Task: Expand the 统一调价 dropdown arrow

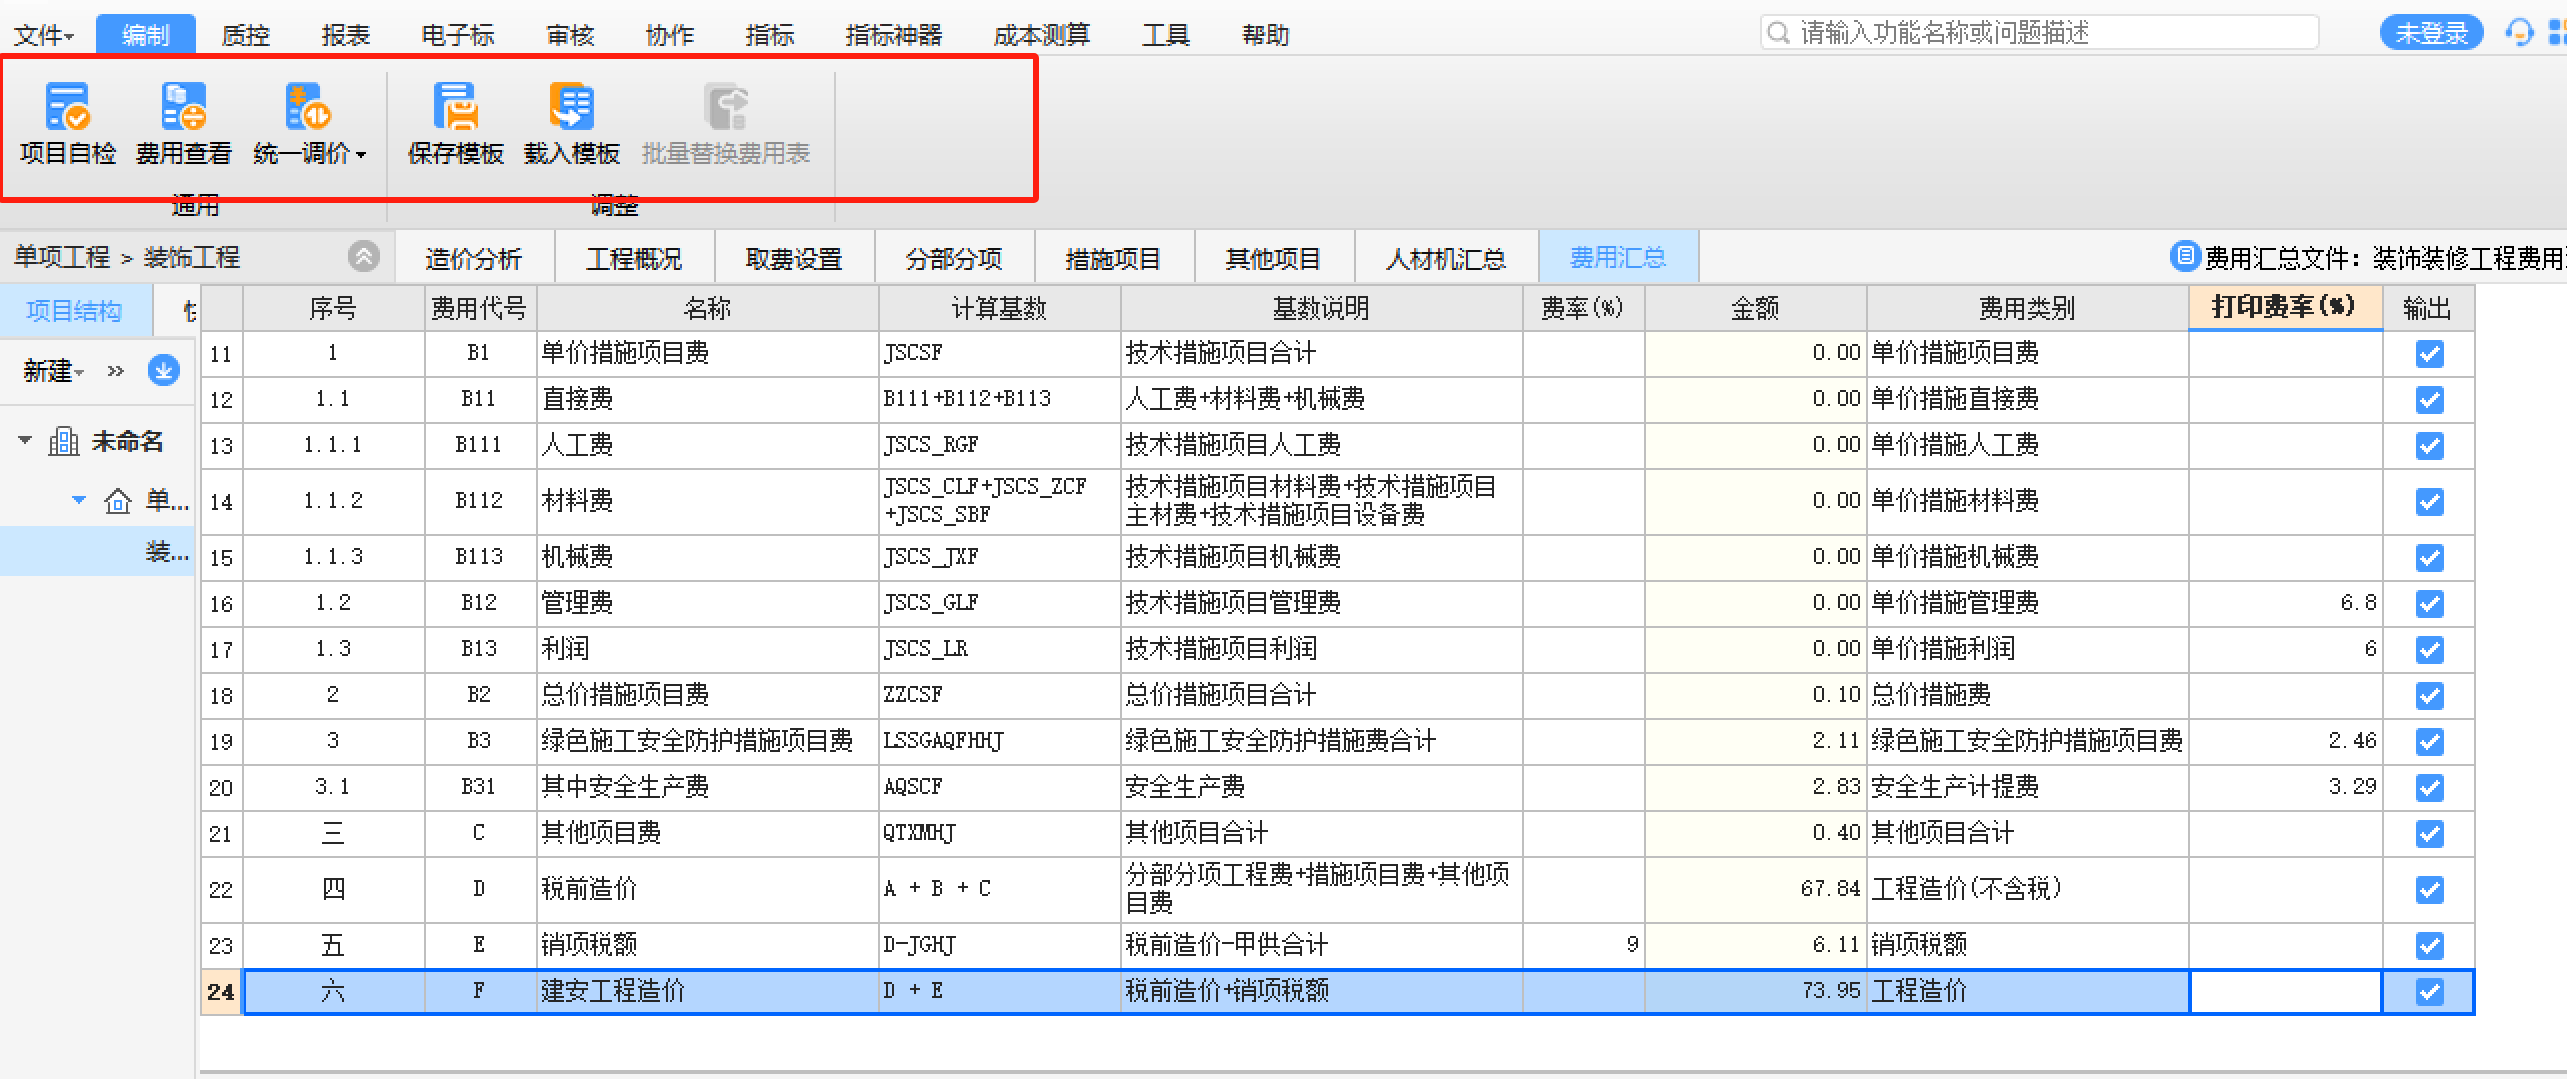Action: 361,155
